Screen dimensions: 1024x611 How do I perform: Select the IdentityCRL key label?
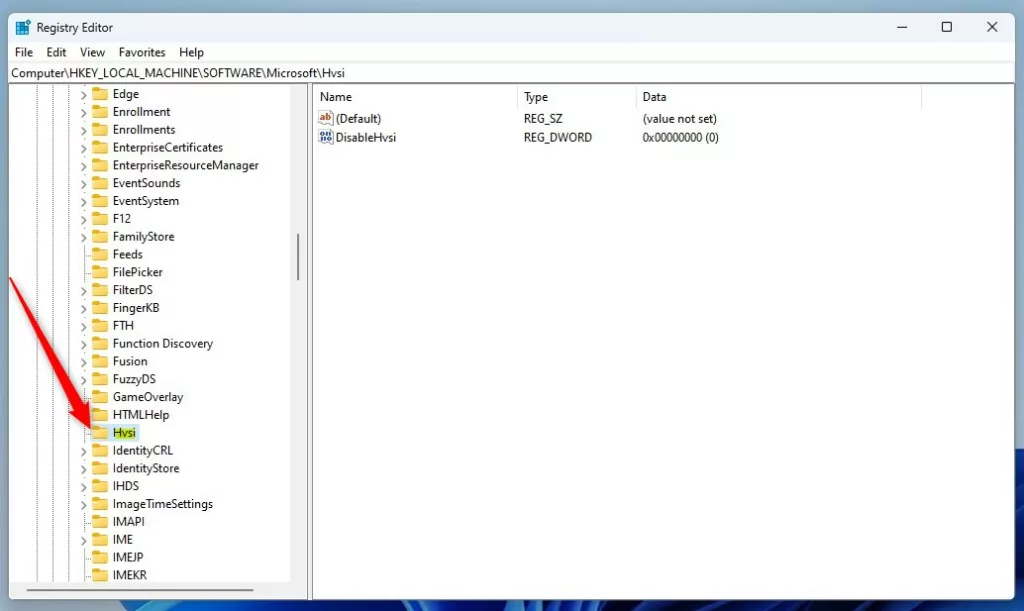click(142, 450)
